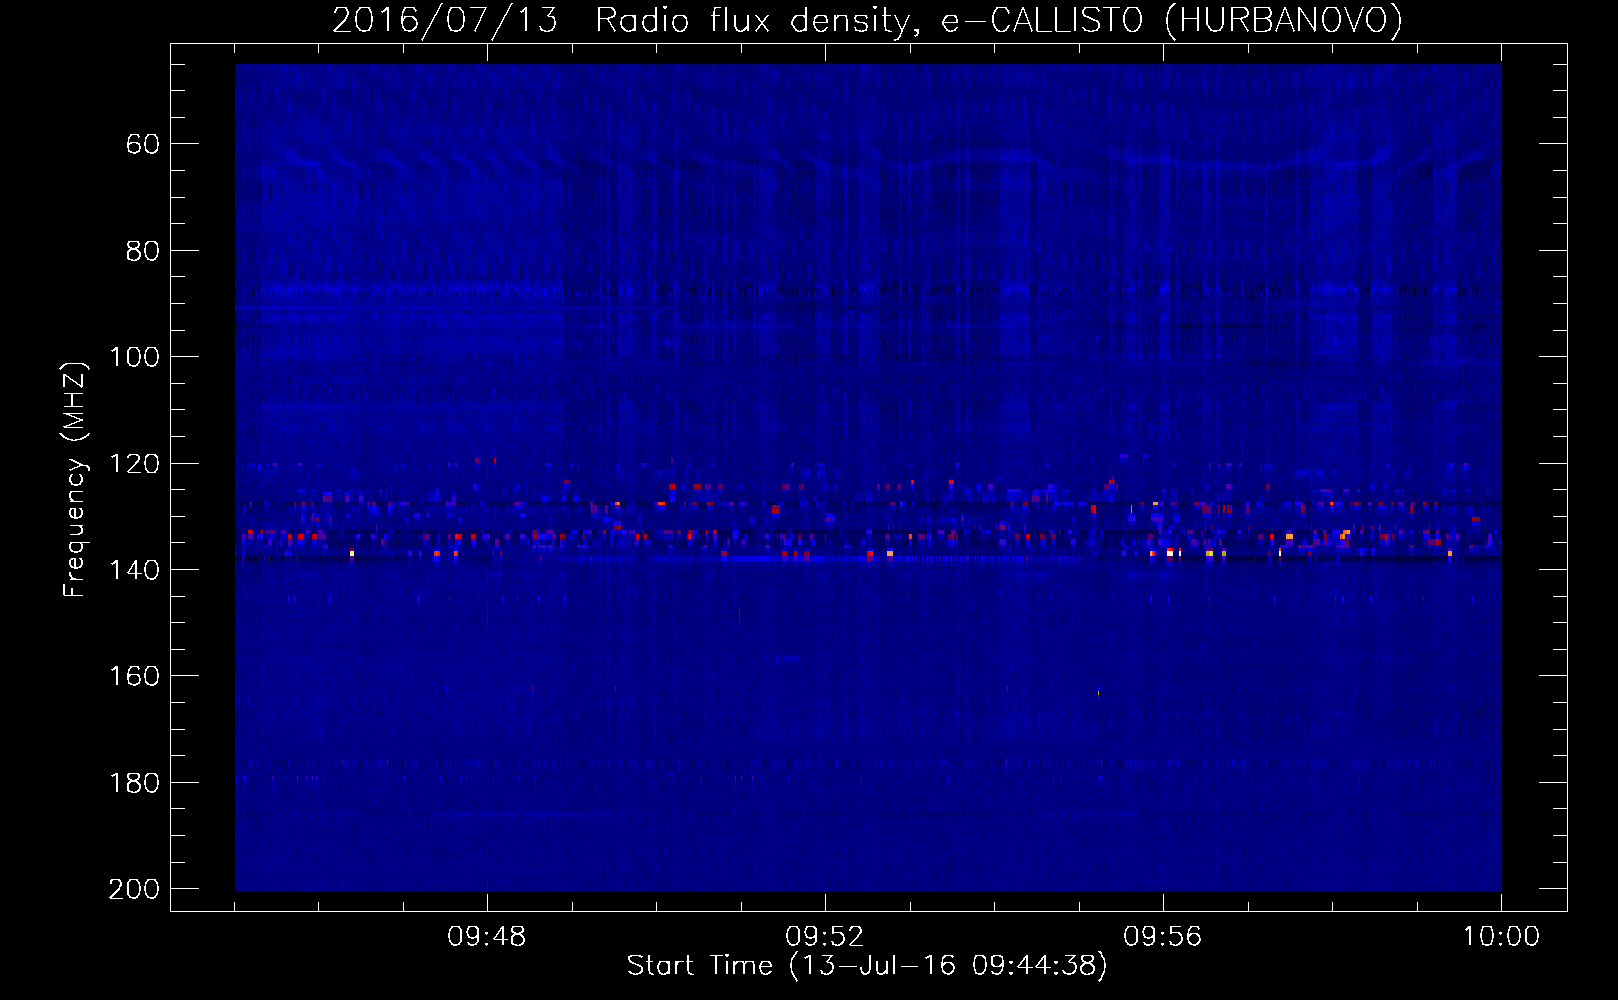Click the 09:52 time tick label

(825, 937)
